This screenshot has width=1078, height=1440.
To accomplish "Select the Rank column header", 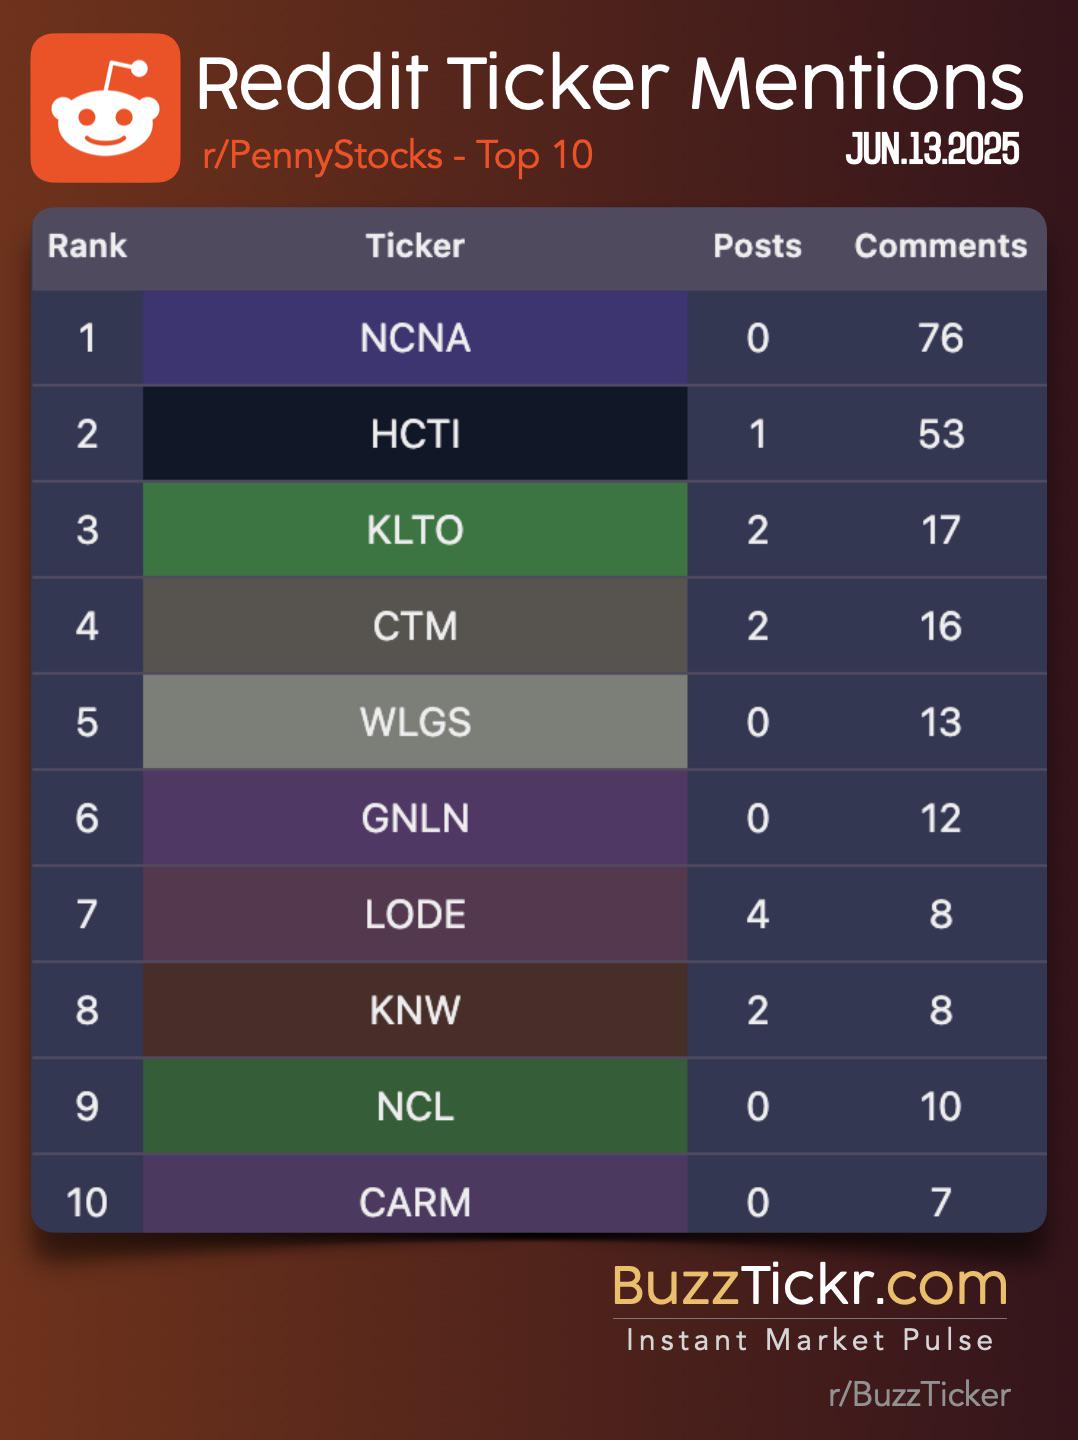I will coord(87,246).
